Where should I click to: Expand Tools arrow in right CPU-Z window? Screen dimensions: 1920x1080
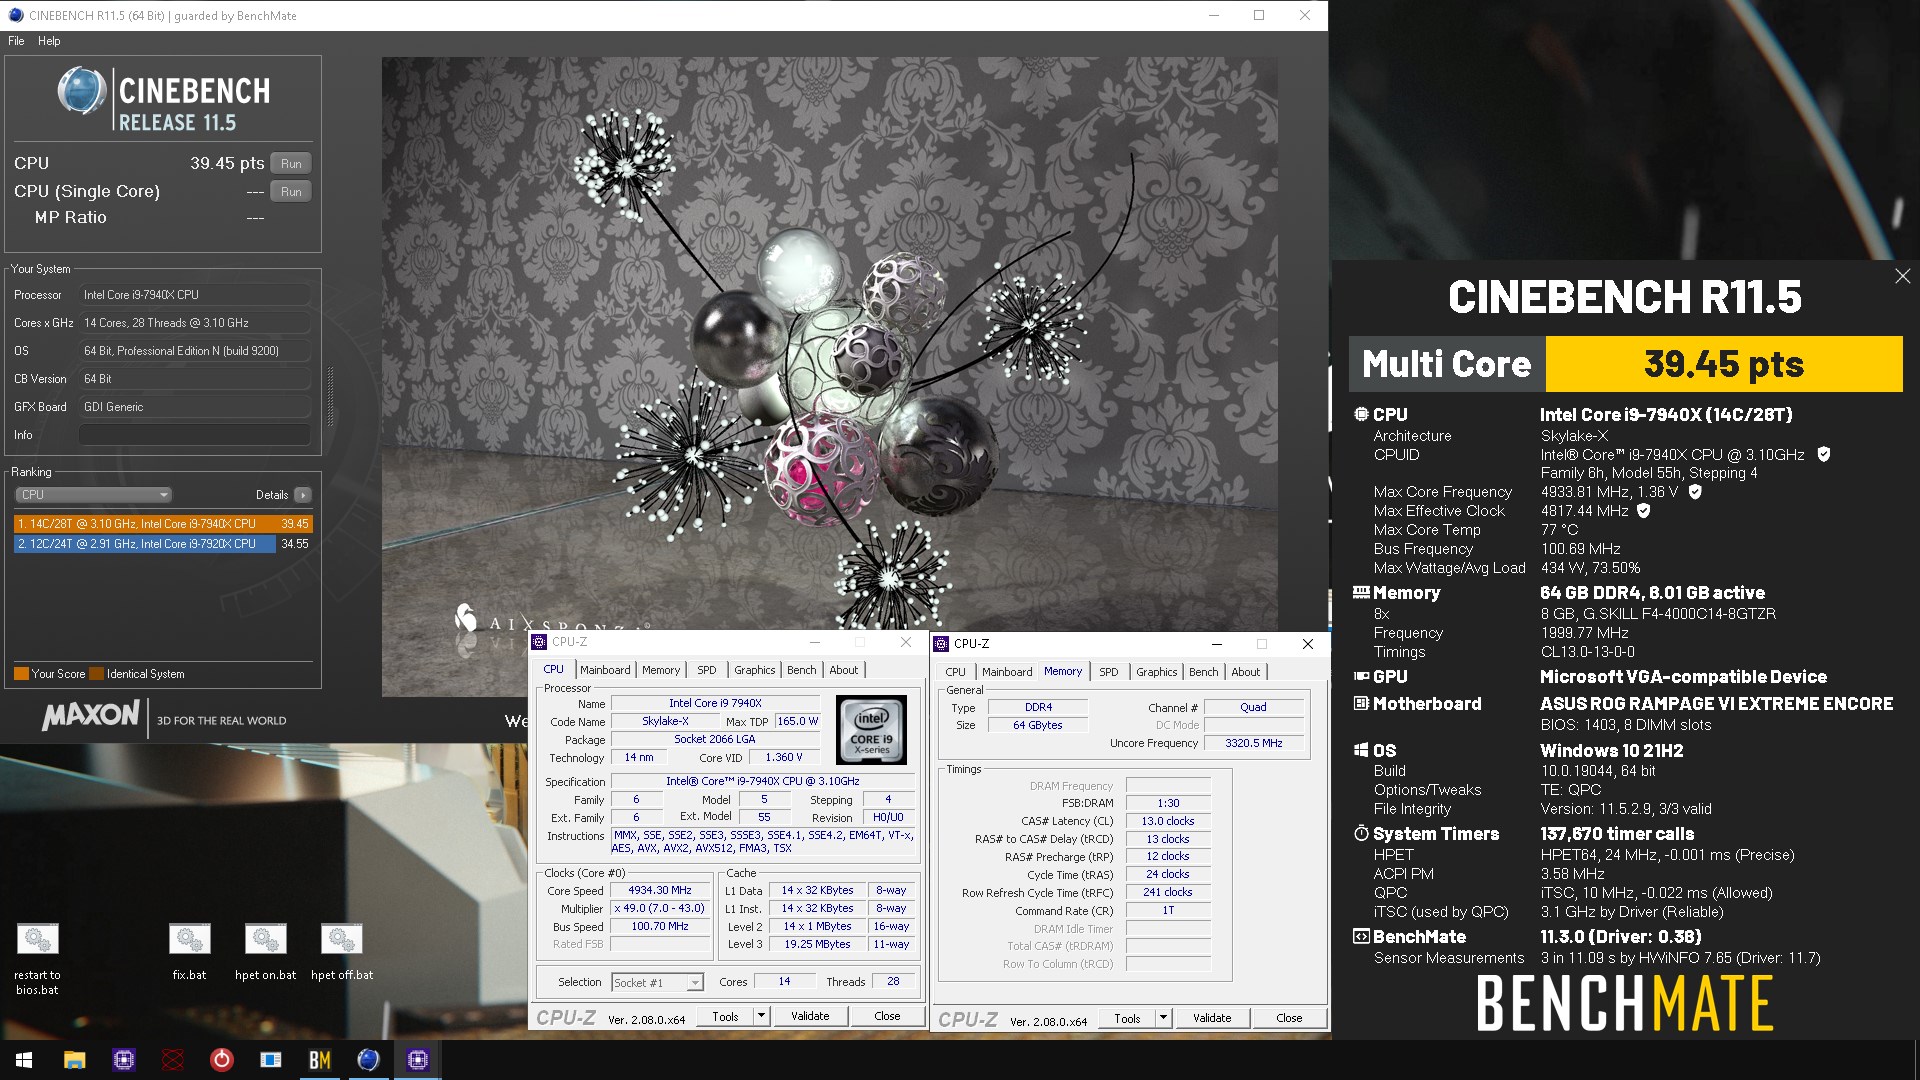[1163, 1018]
